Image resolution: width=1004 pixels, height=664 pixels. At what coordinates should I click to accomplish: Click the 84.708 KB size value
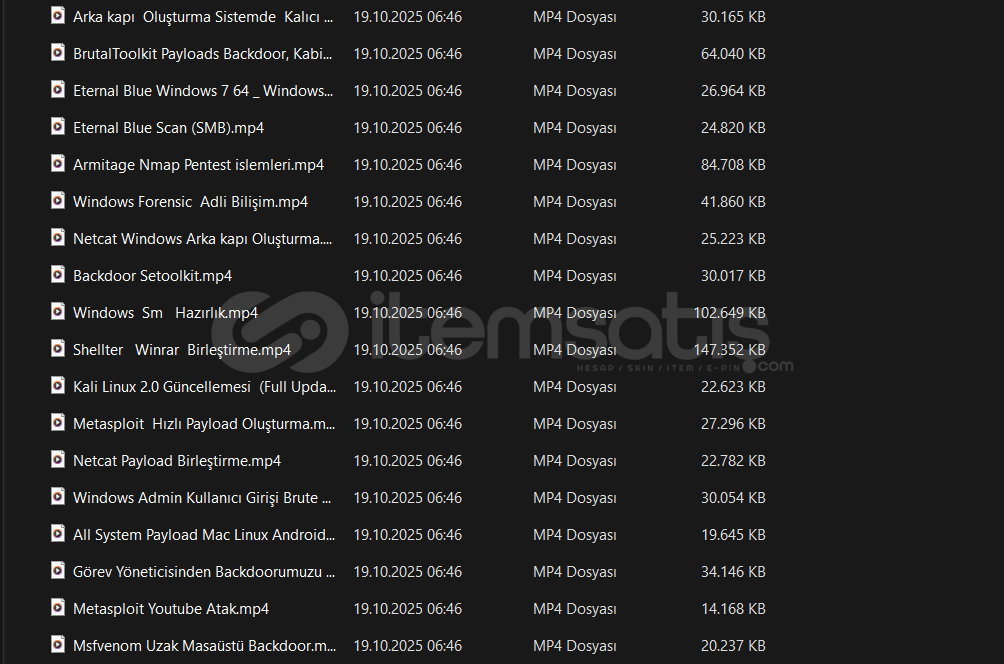(733, 165)
